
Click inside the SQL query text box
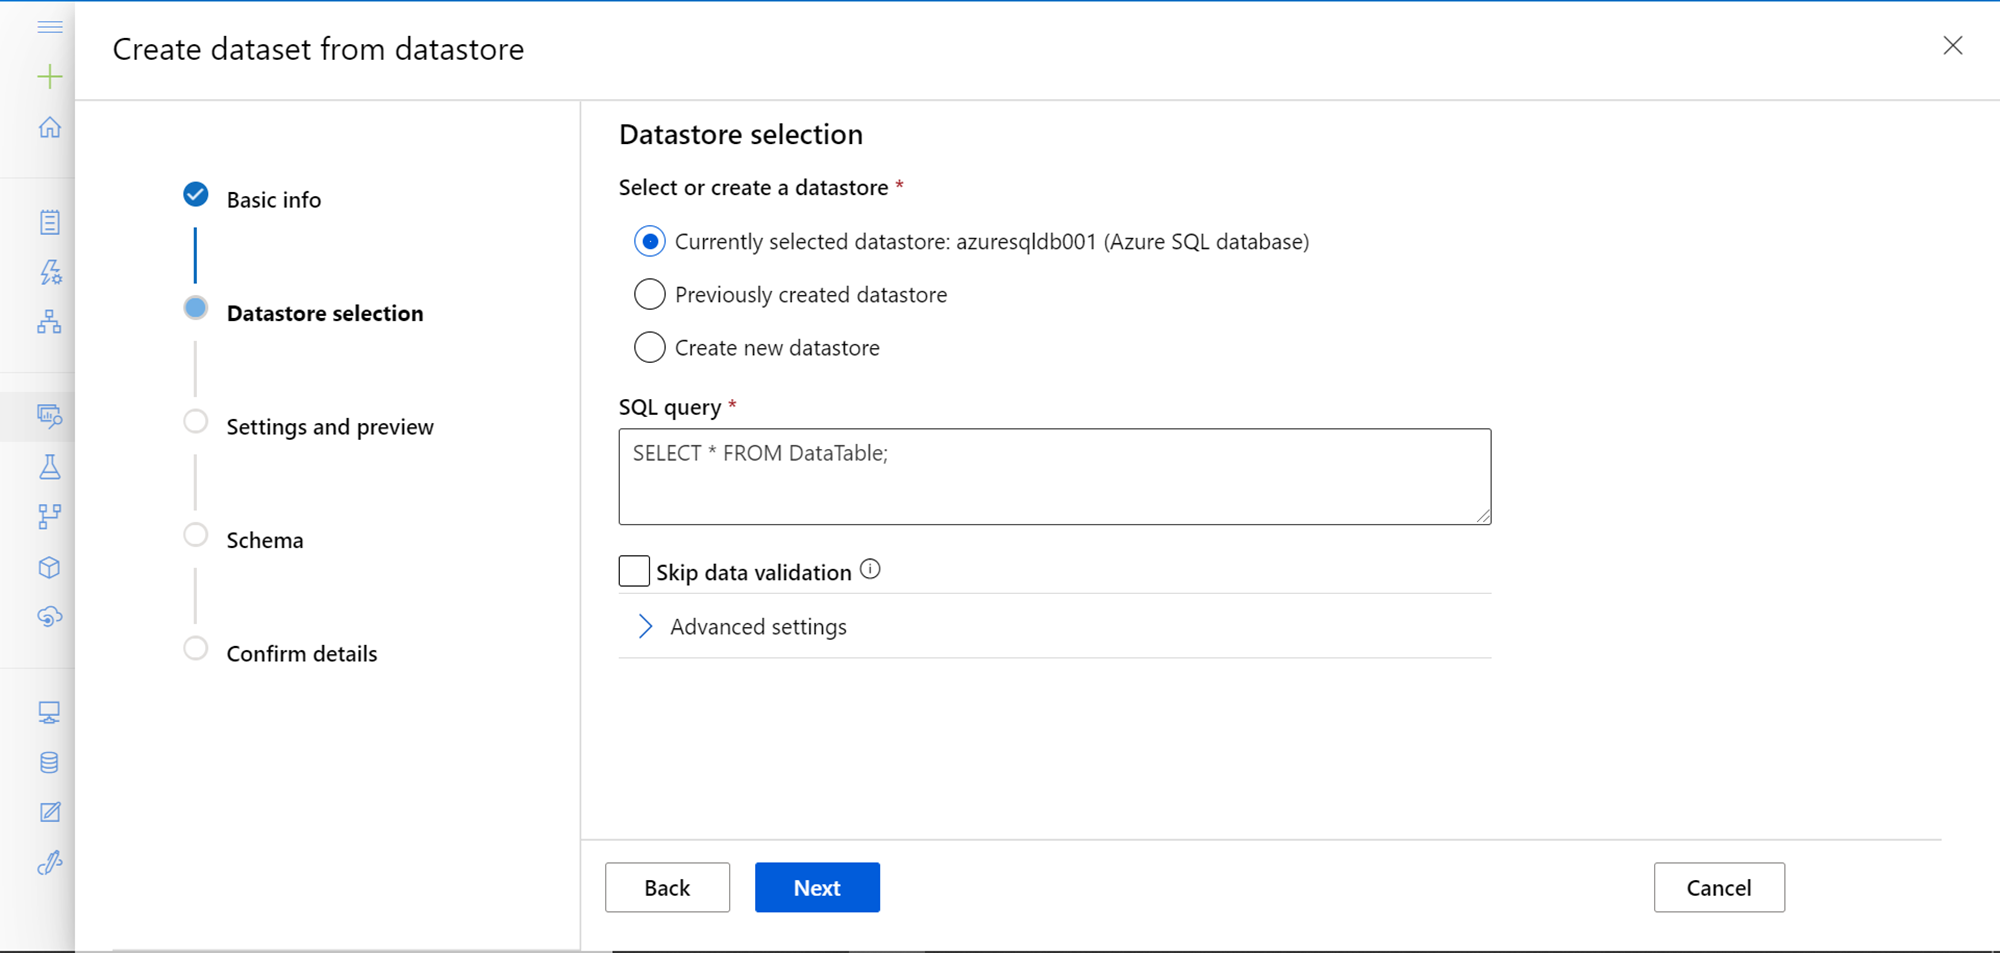(1054, 477)
